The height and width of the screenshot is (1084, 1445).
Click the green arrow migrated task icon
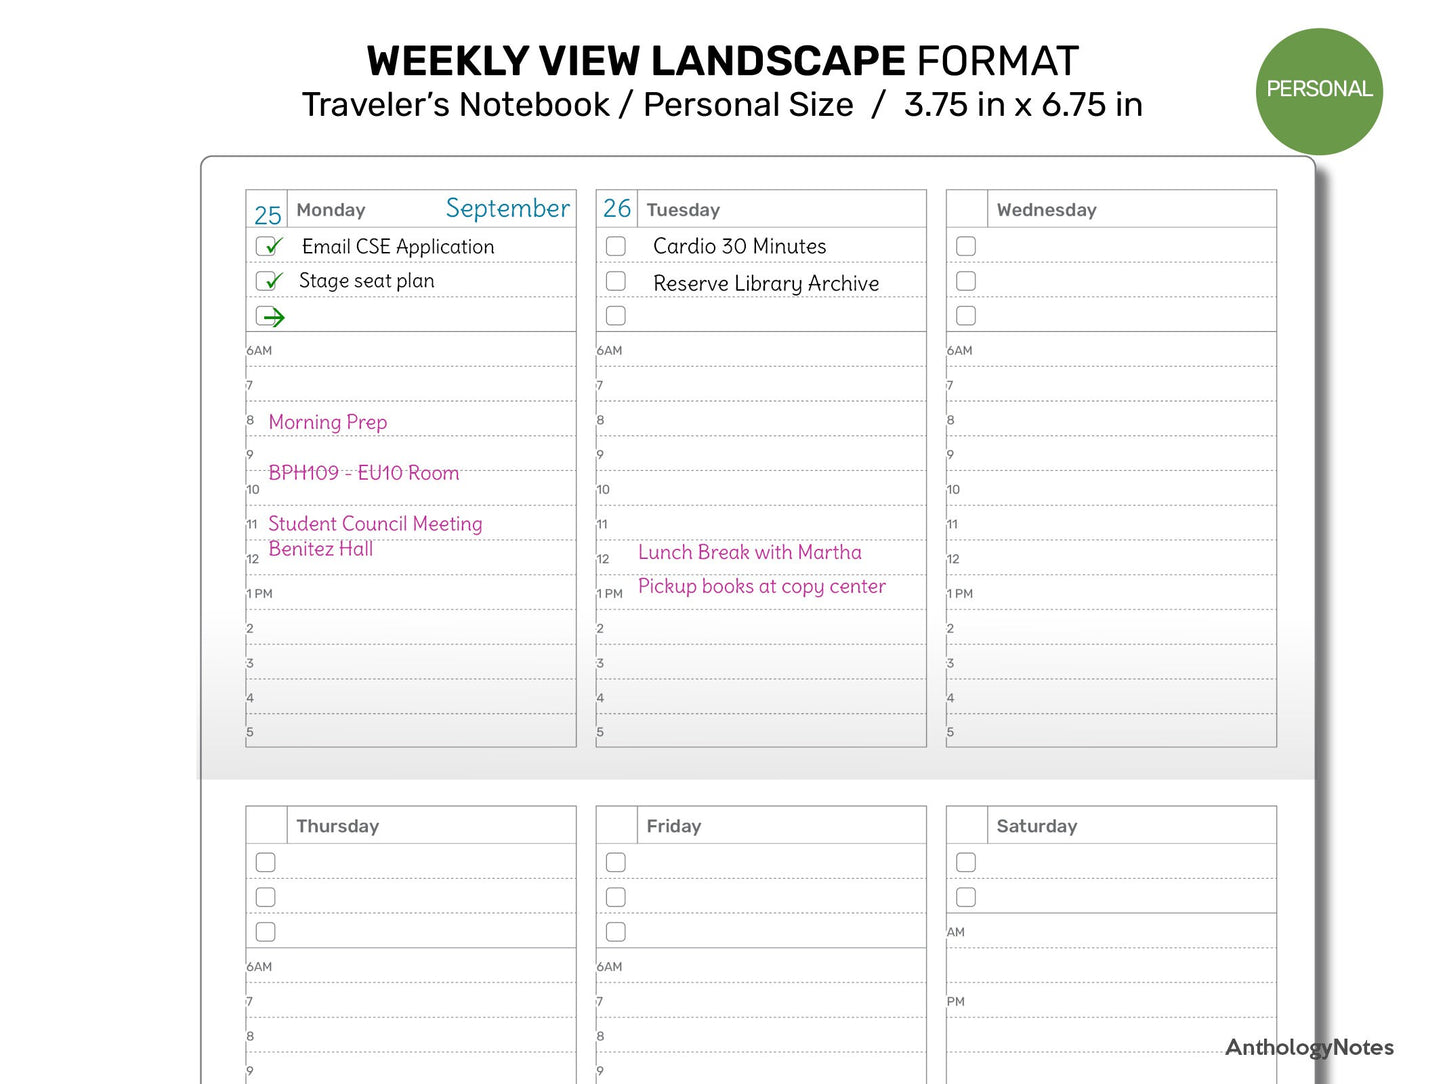pos(270,317)
